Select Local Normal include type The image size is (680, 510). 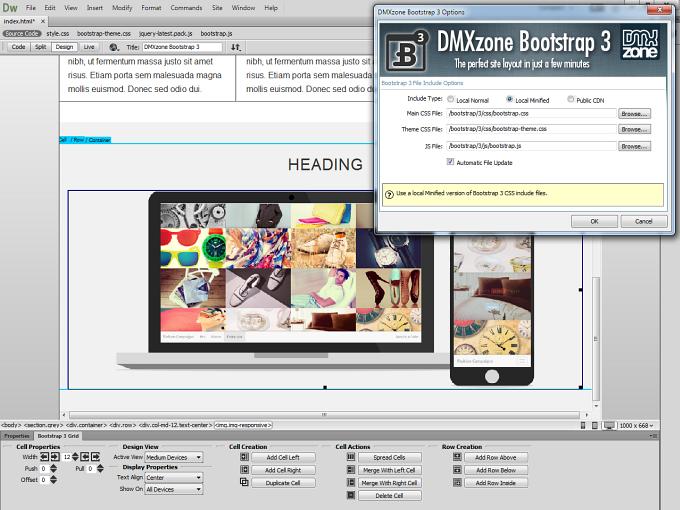click(x=451, y=99)
